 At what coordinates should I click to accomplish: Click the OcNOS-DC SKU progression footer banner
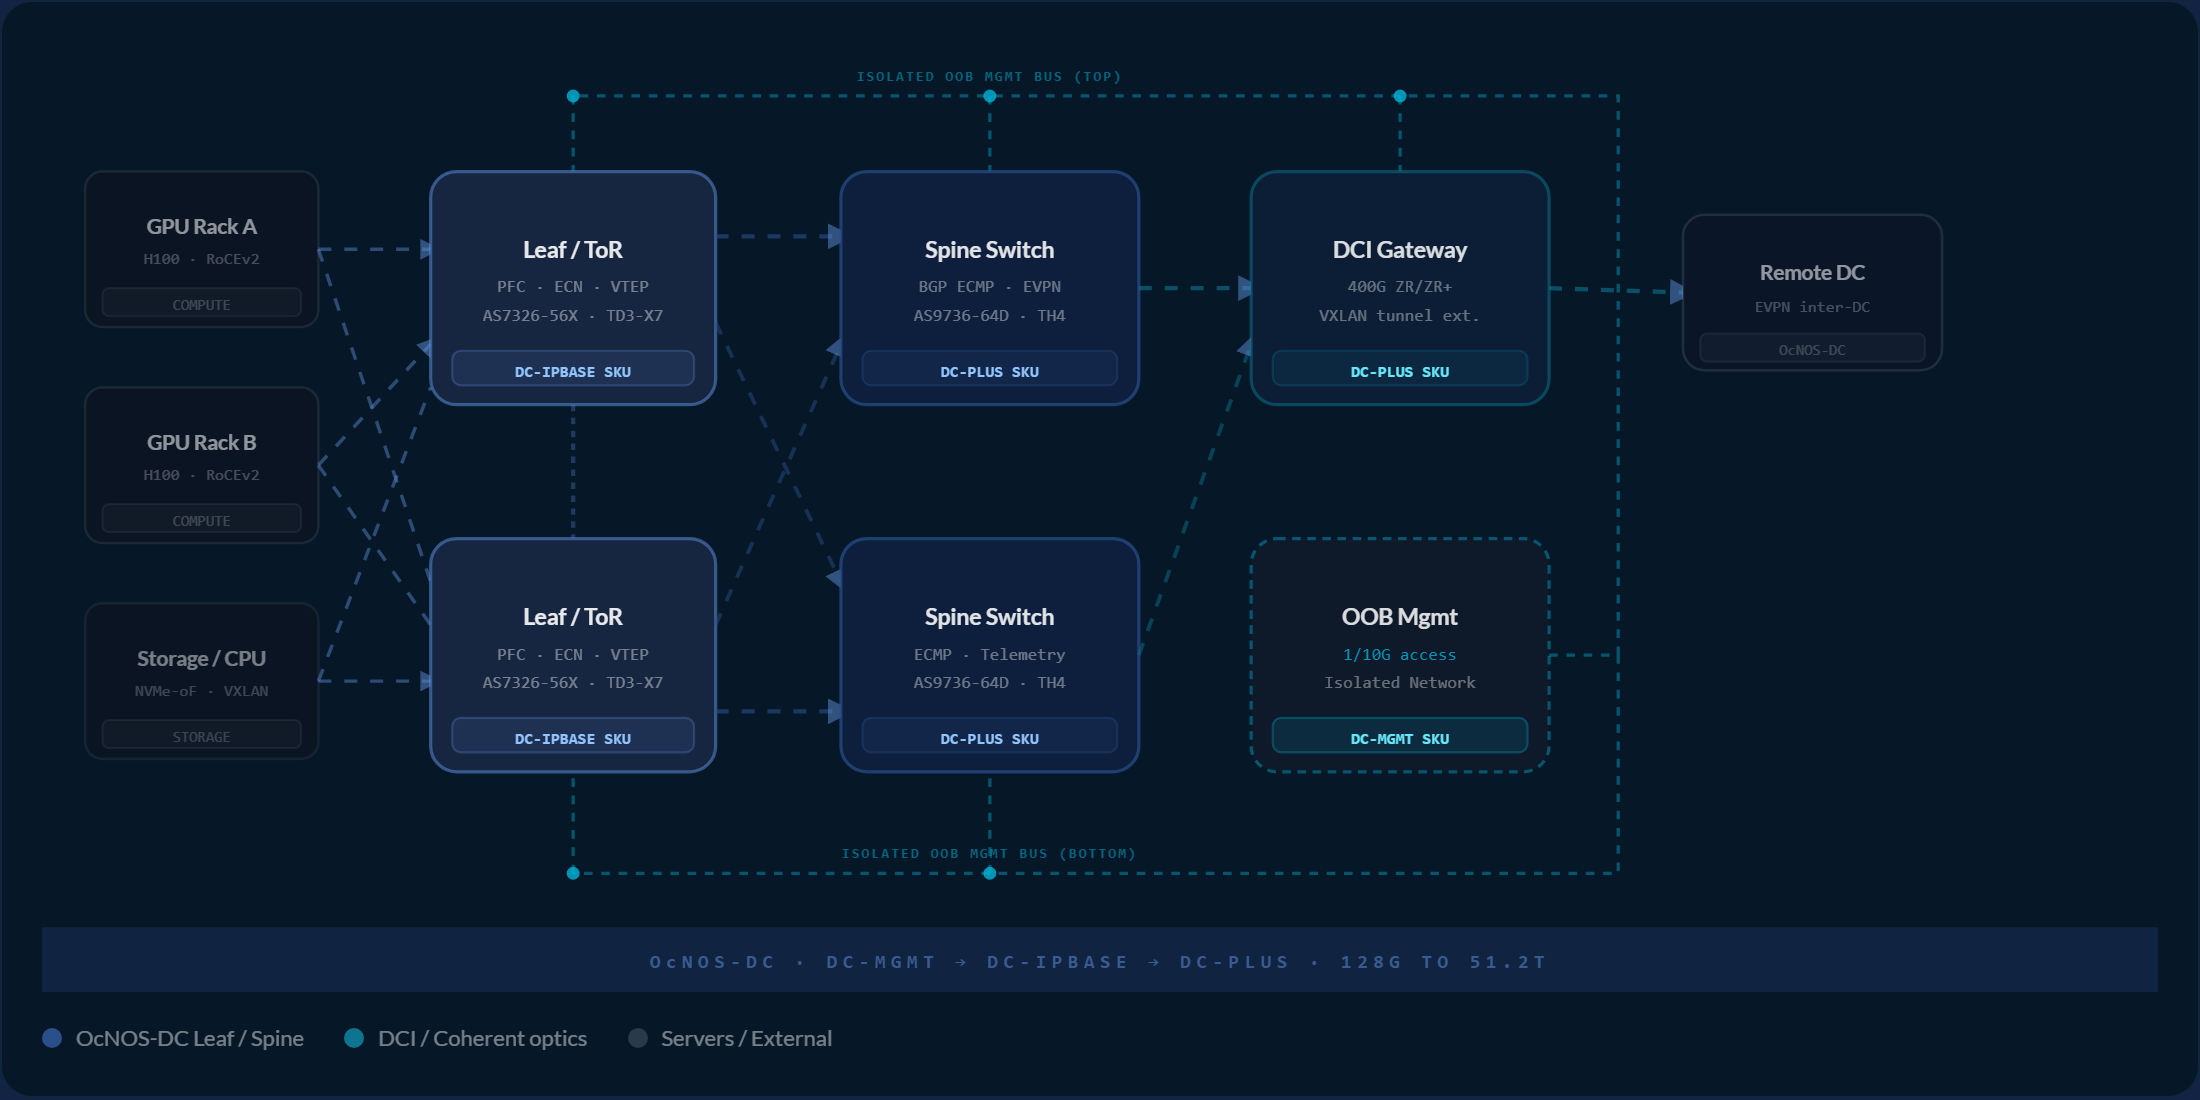(1100, 960)
